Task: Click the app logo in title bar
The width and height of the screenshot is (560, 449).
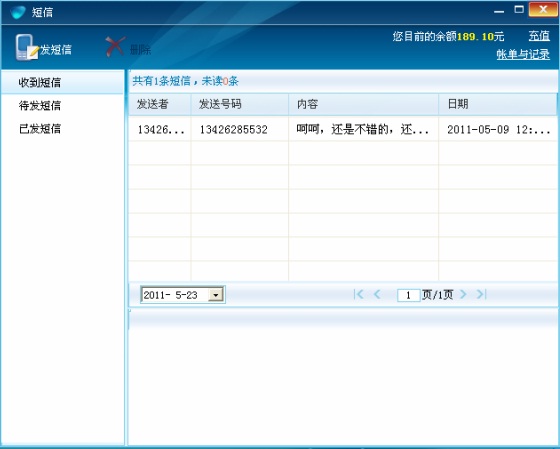Action: pos(18,12)
